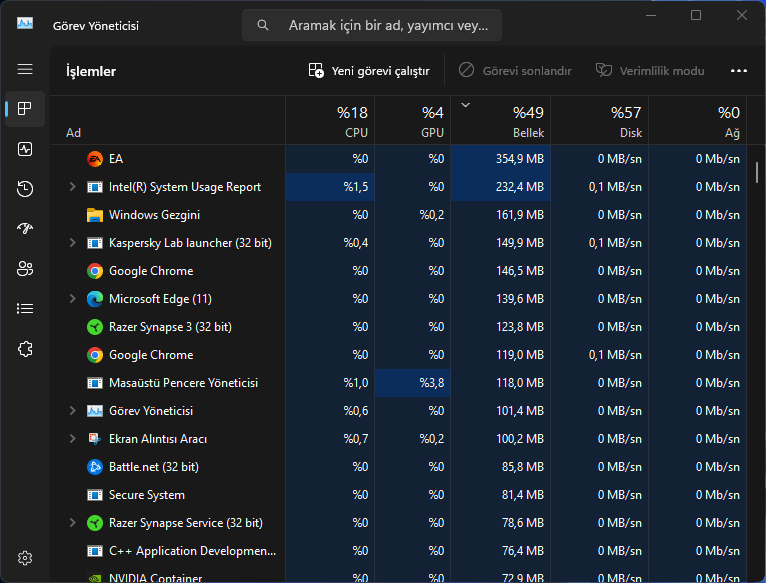Open the App history sidebar icon
Screen dimensions: 766x583
(x=25, y=189)
